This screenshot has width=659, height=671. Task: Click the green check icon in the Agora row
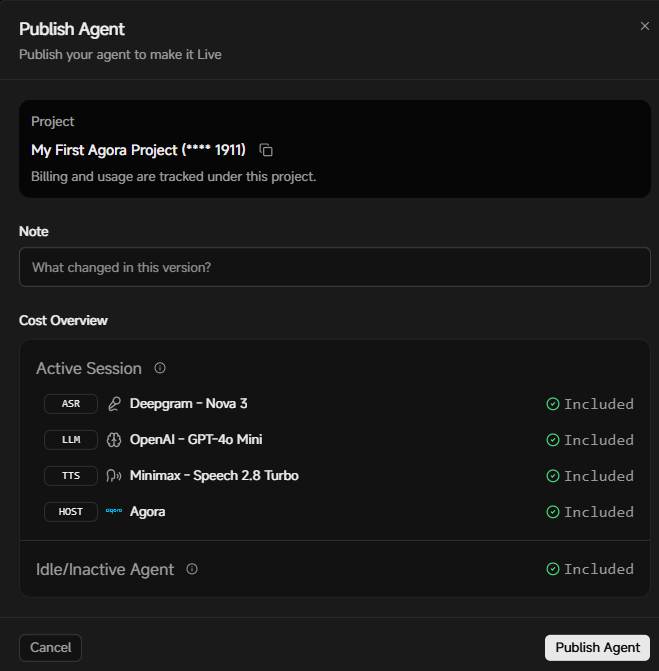[x=553, y=511]
